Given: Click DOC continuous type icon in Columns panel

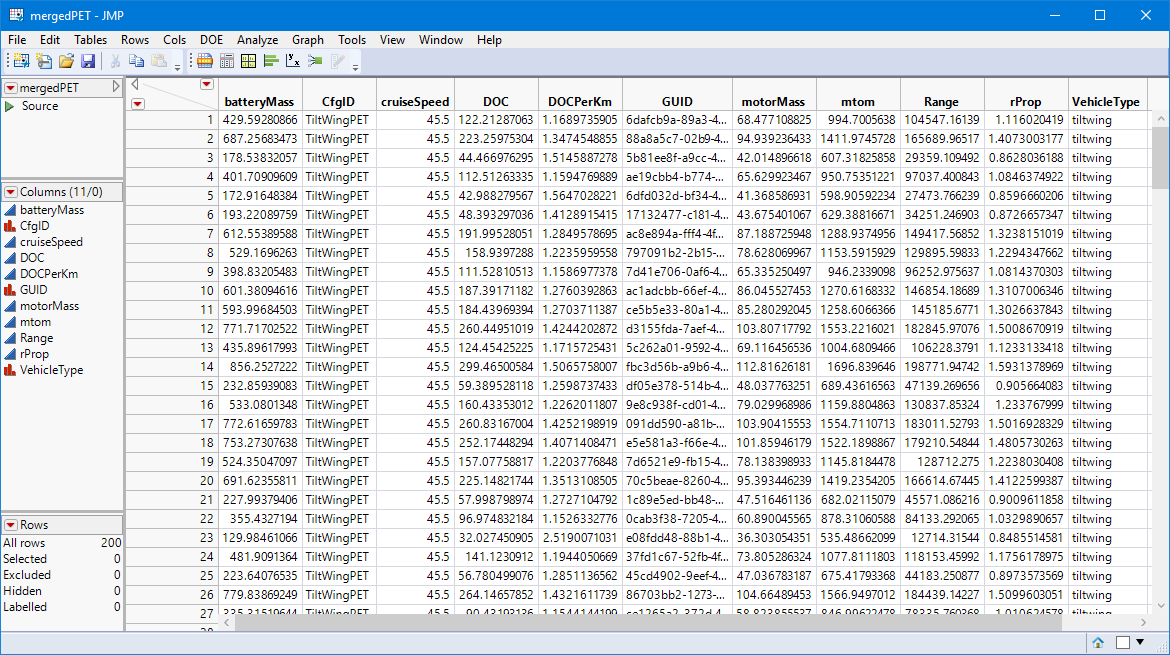Looking at the screenshot, I should point(10,258).
